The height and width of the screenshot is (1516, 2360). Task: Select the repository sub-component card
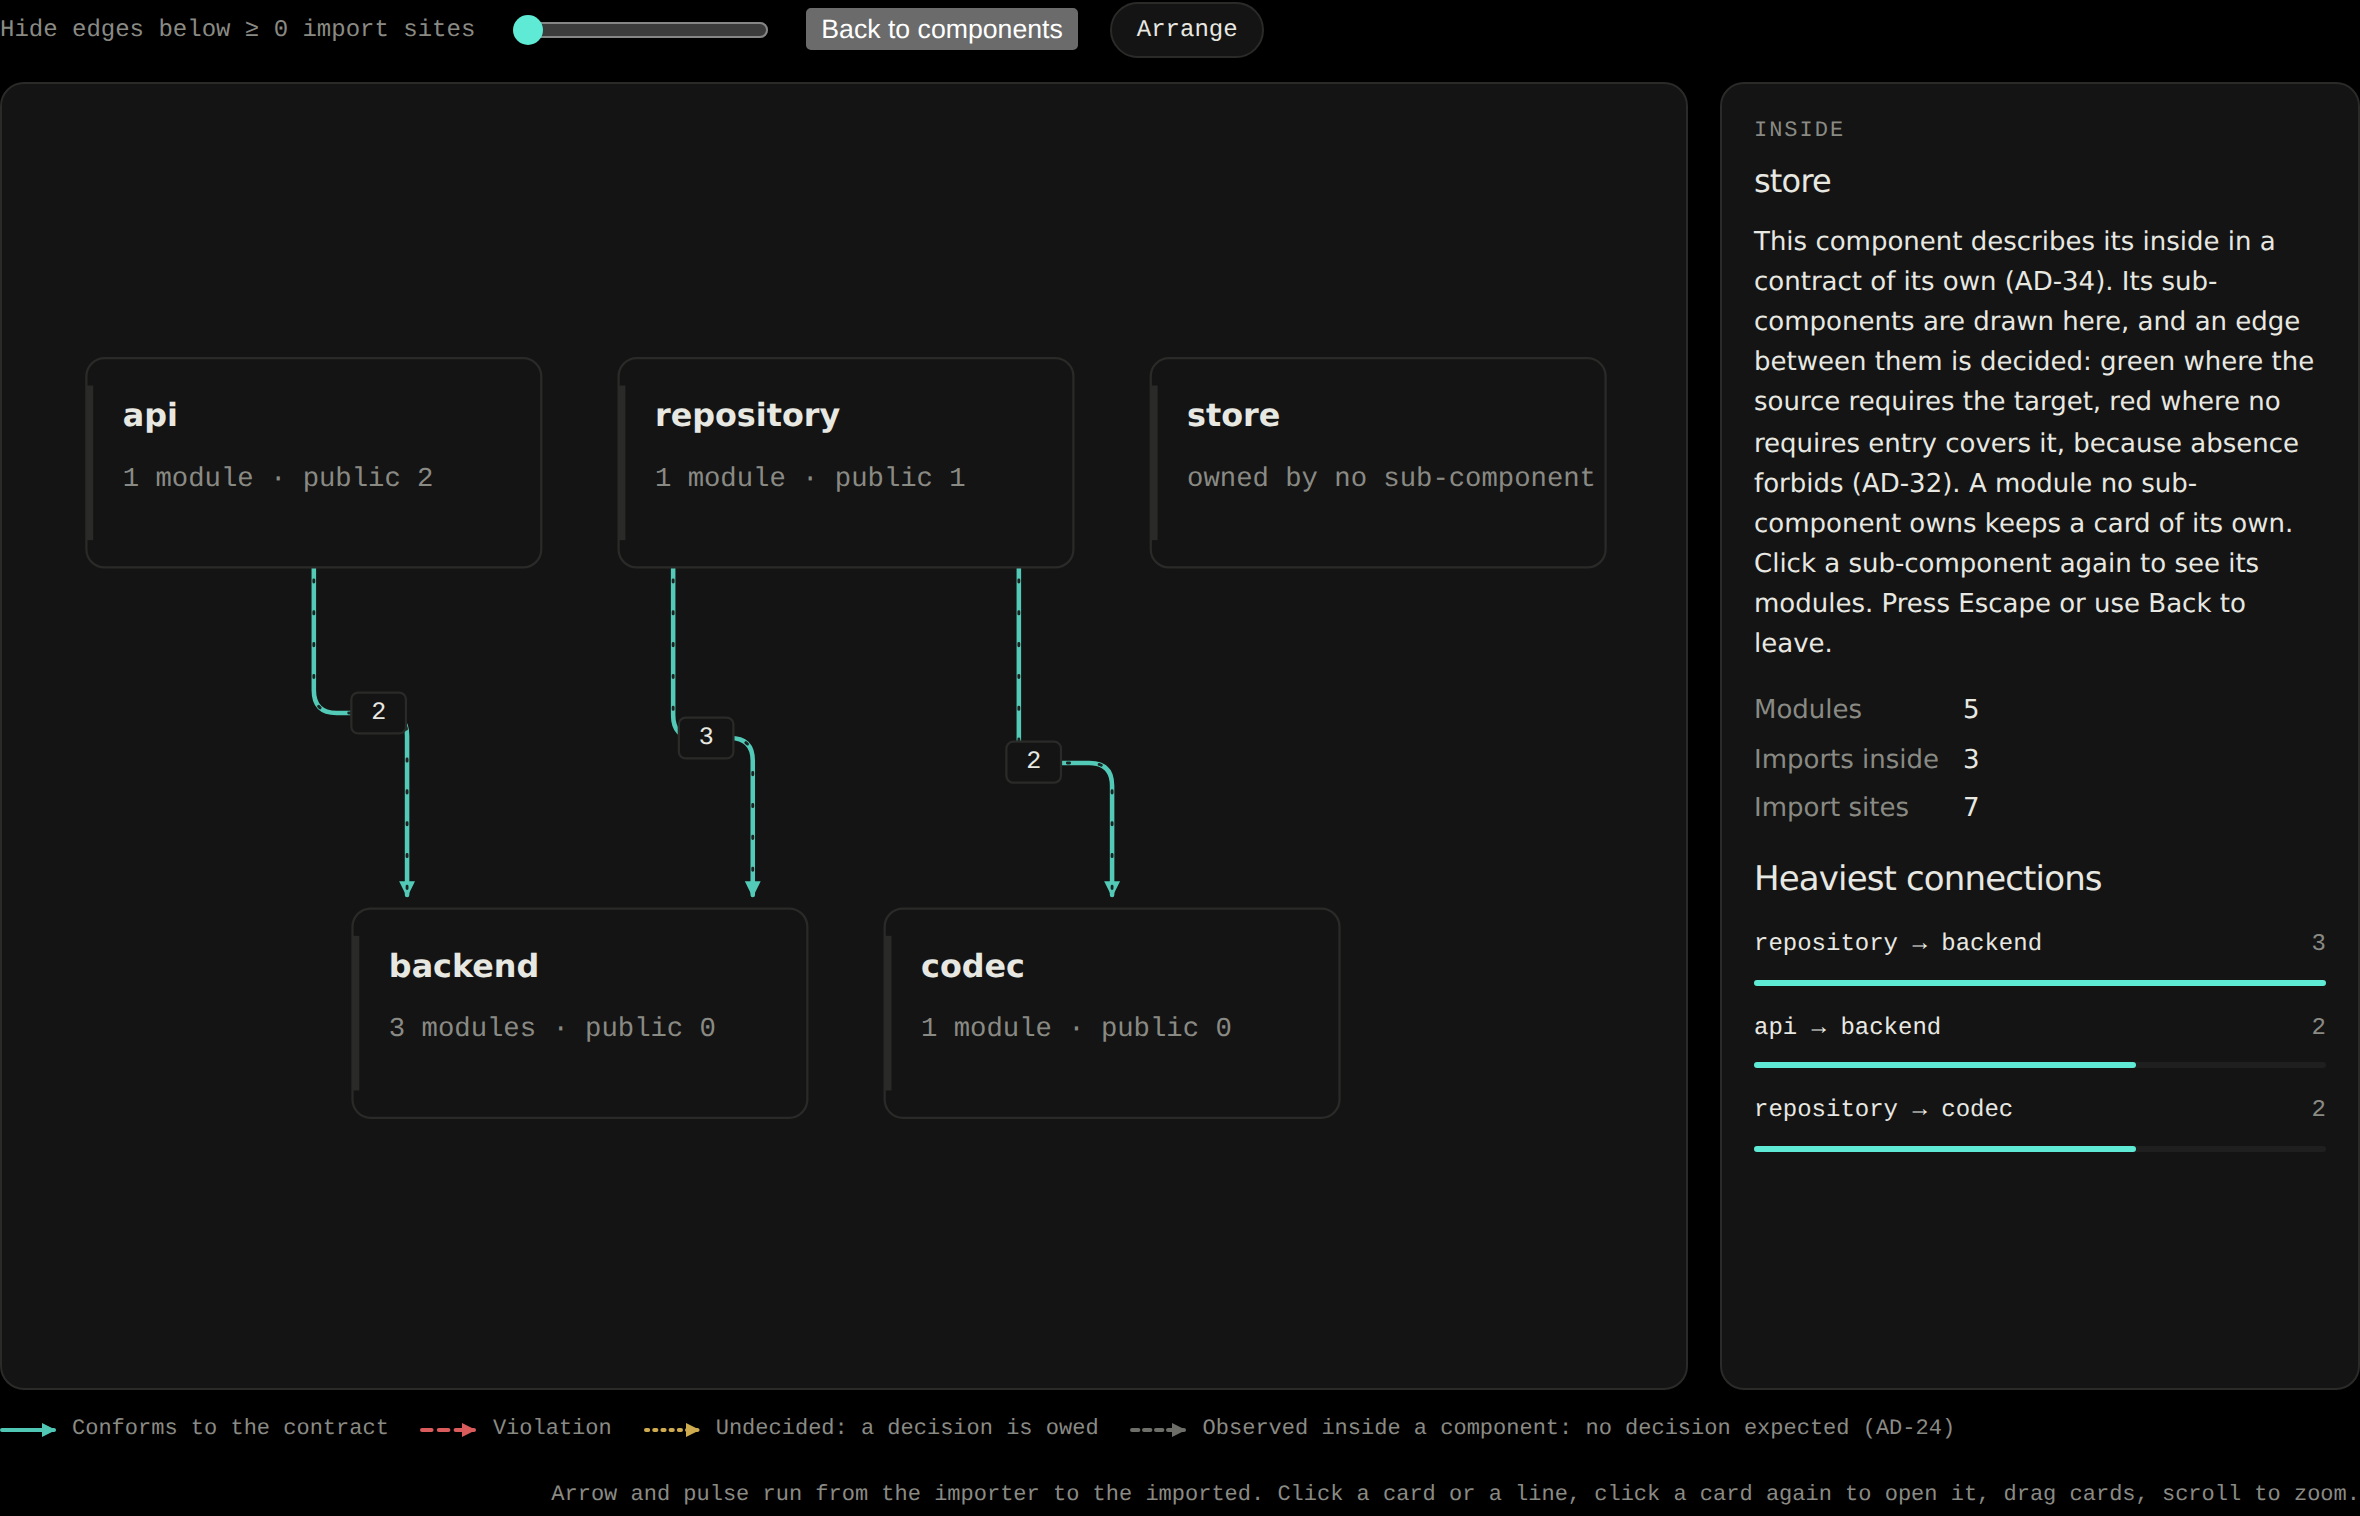tap(845, 463)
